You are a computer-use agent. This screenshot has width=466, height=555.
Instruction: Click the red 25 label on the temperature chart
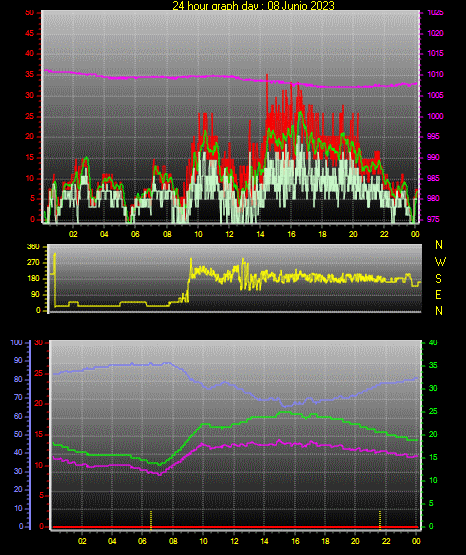(x=39, y=374)
